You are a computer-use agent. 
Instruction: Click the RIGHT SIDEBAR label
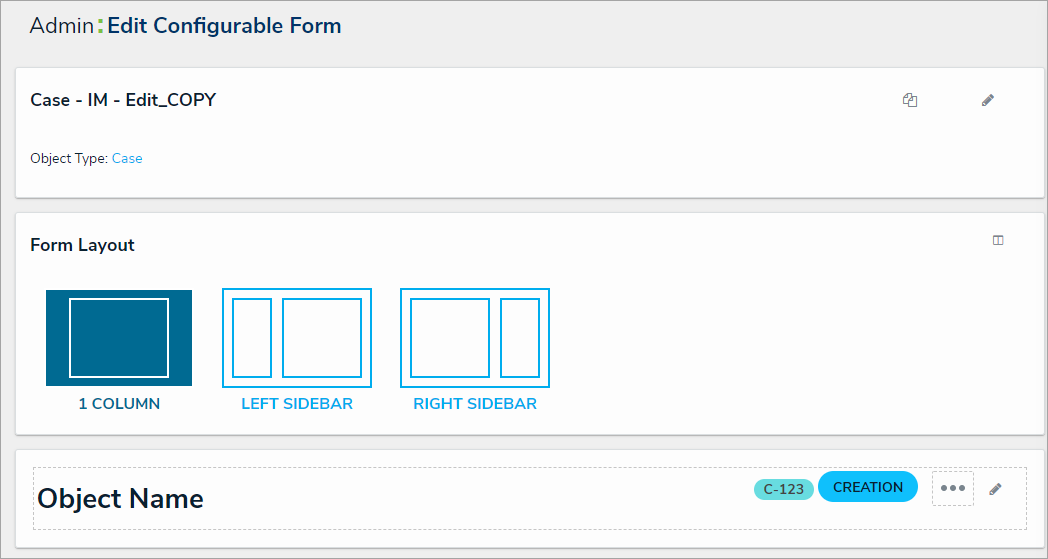(x=475, y=404)
